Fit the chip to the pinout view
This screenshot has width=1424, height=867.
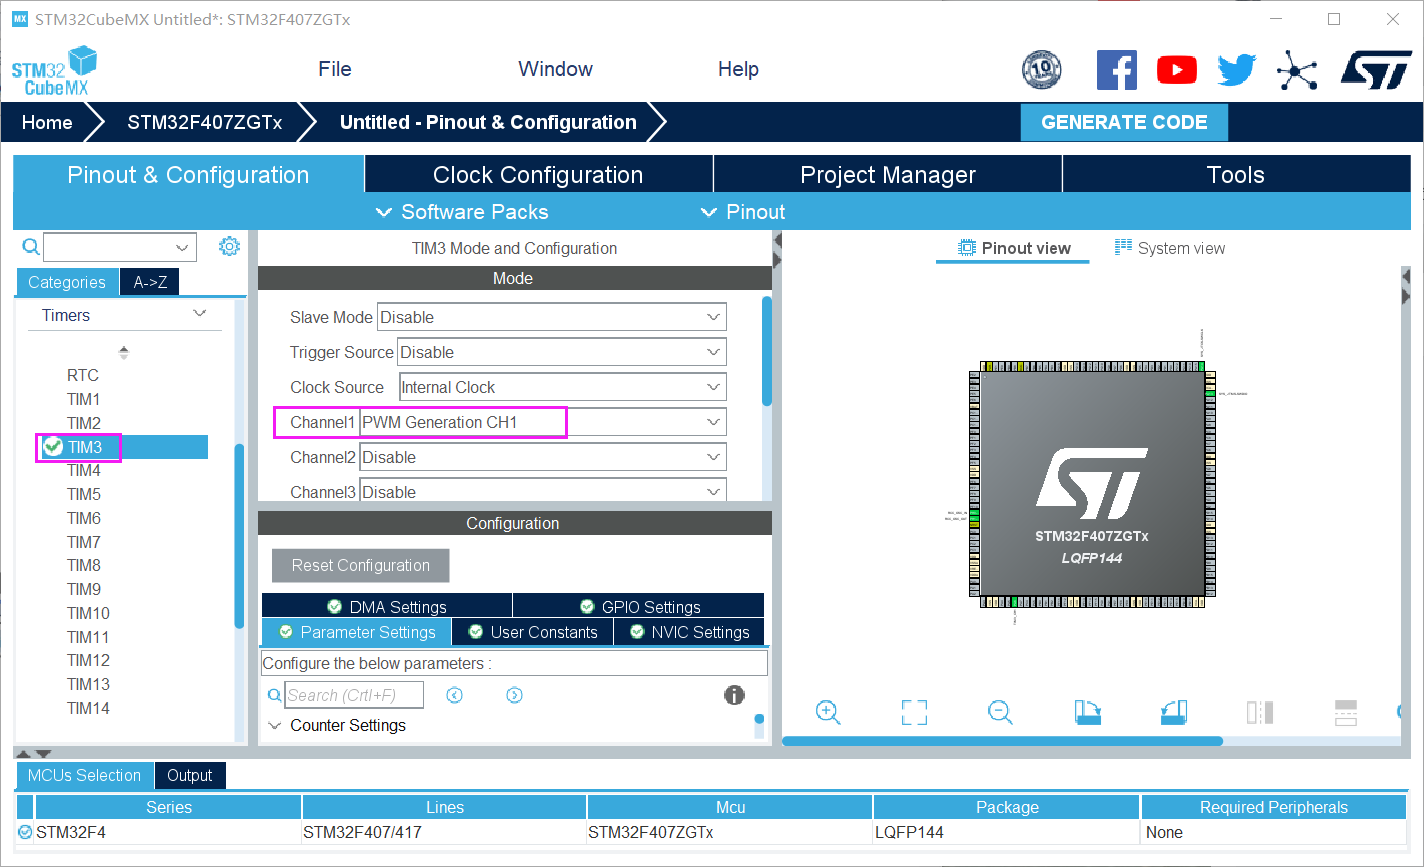pyautogui.click(x=914, y=712)
